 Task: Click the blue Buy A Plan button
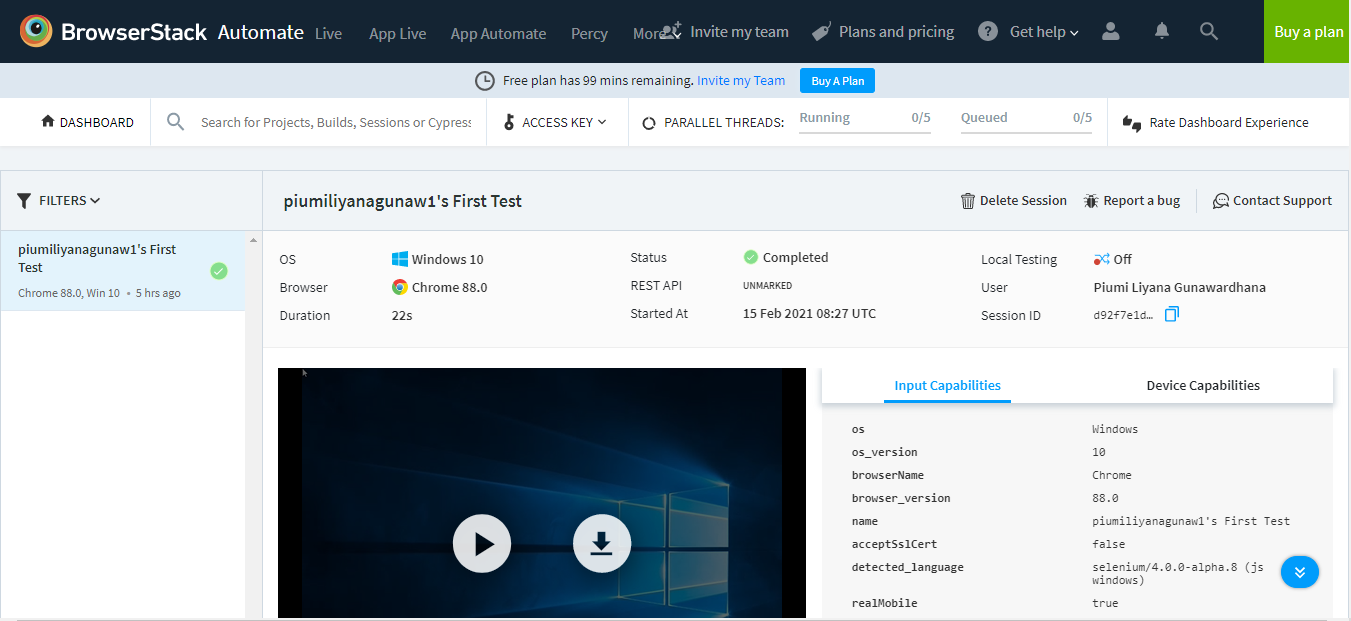(x=837, y=81)
